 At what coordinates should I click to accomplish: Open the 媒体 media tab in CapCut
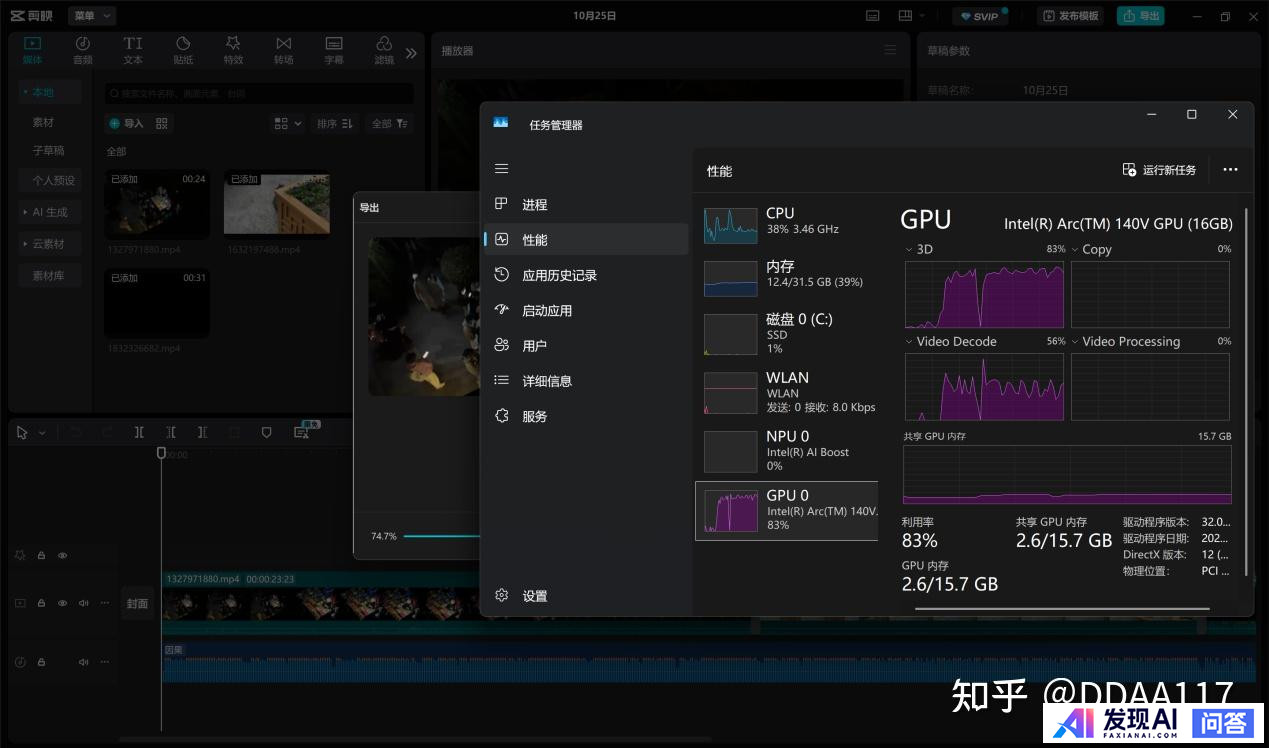pos(33,50)
